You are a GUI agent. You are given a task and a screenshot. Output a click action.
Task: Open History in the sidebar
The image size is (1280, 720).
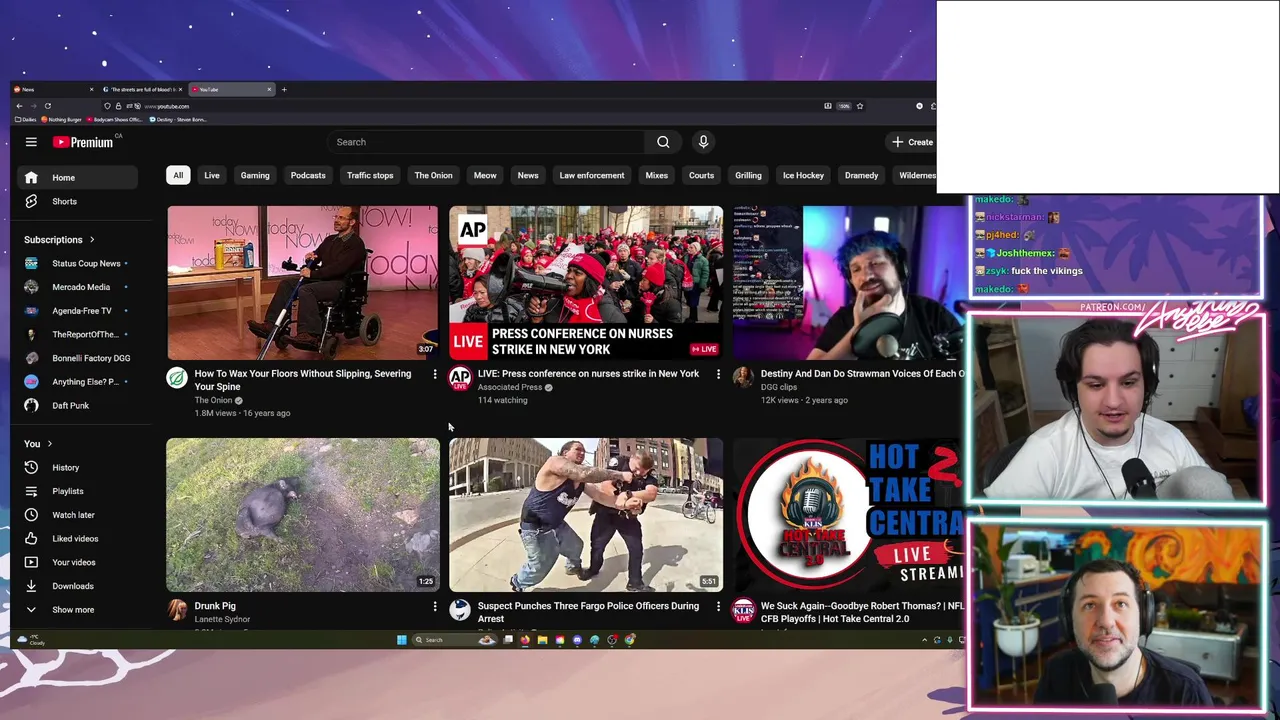tap(78, 467)
